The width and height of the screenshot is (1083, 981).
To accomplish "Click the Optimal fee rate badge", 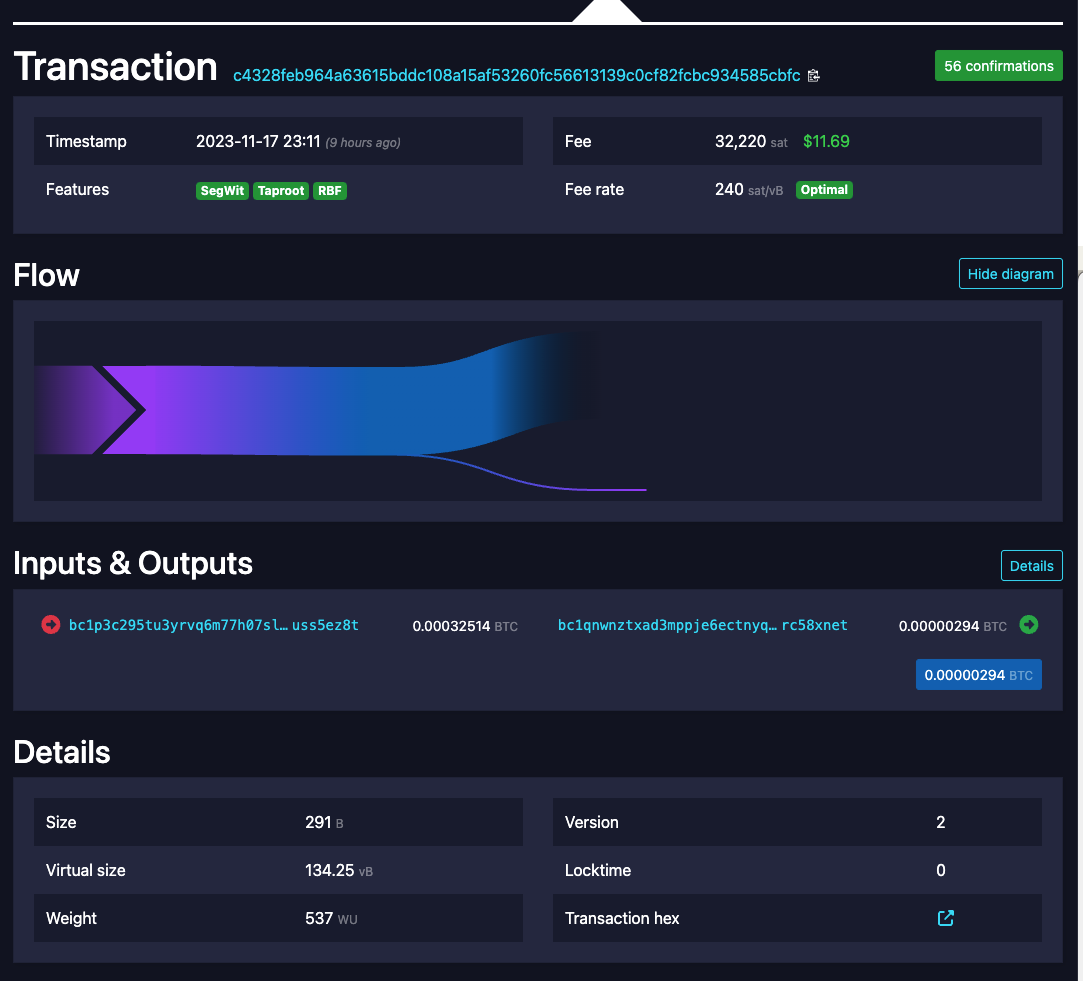I will [x=824, y=190].
